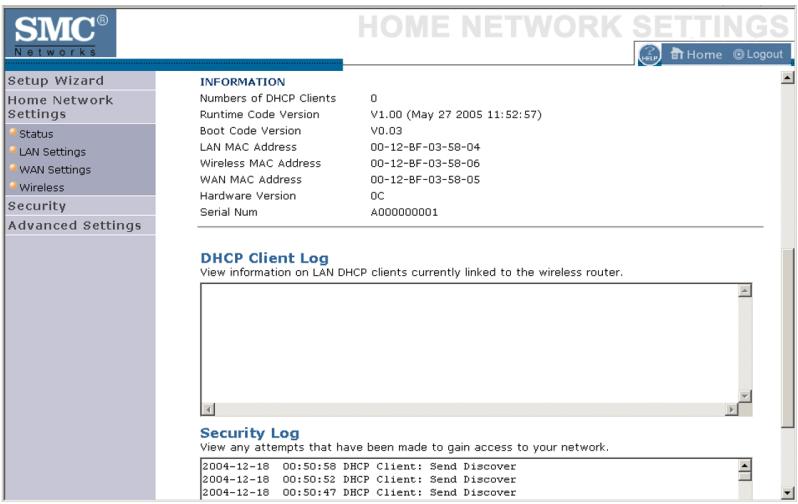
Task: Click the SMC Networks logo
Action: coord(61,34)
